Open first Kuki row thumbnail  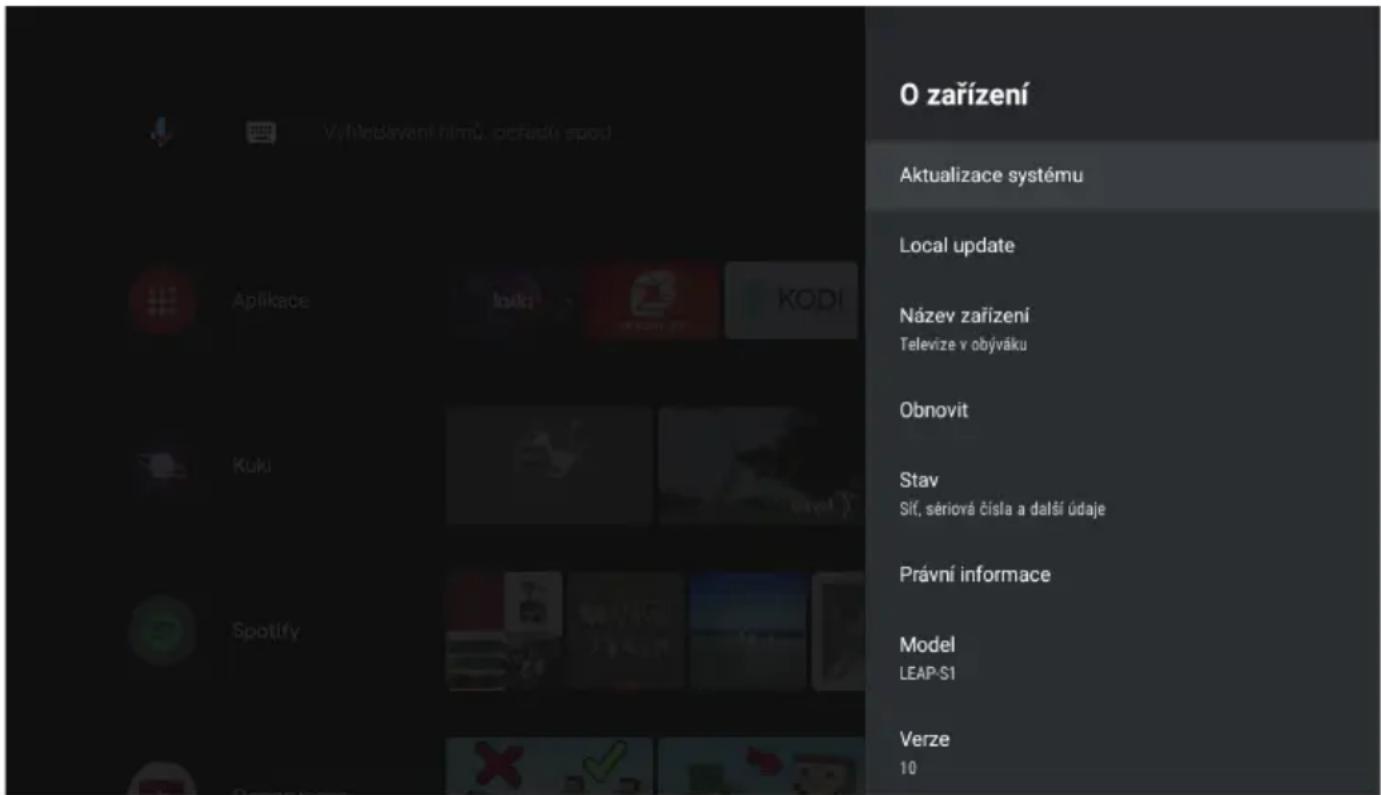point(549,465)
